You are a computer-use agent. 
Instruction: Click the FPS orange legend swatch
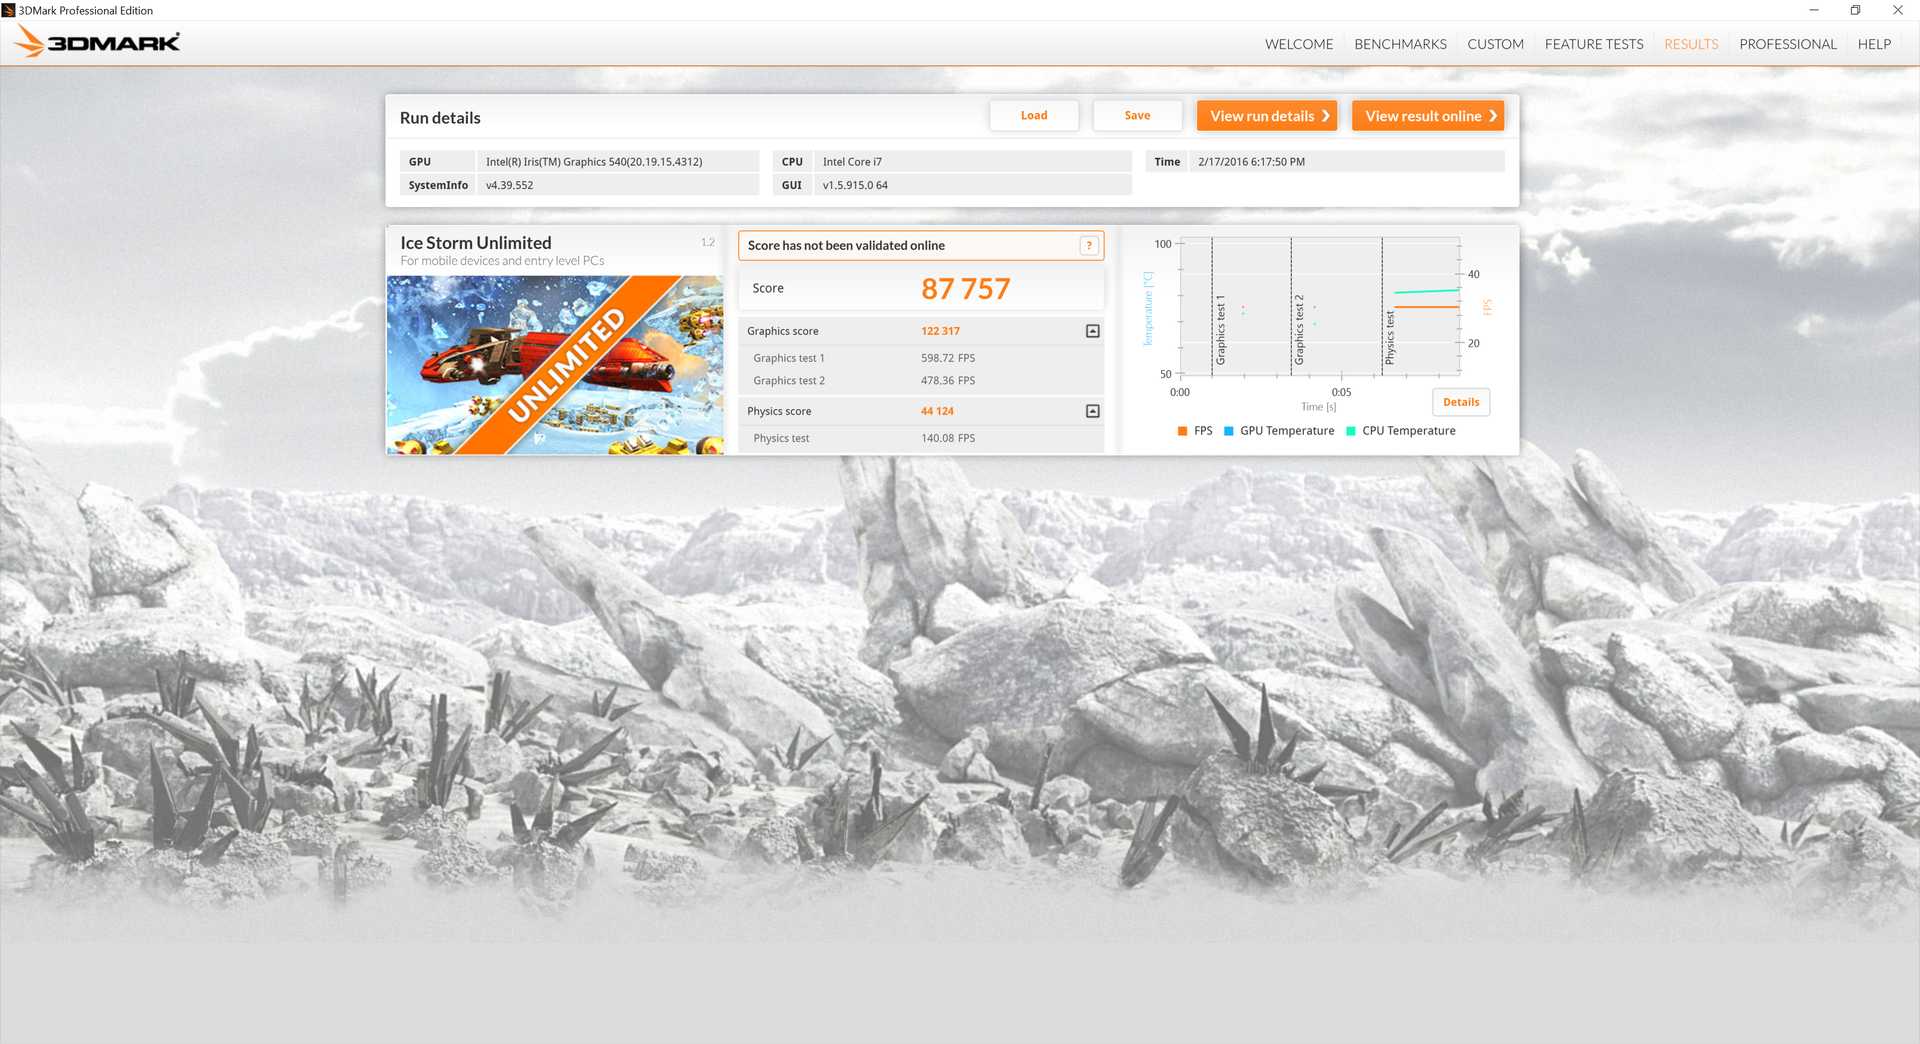1183,431
